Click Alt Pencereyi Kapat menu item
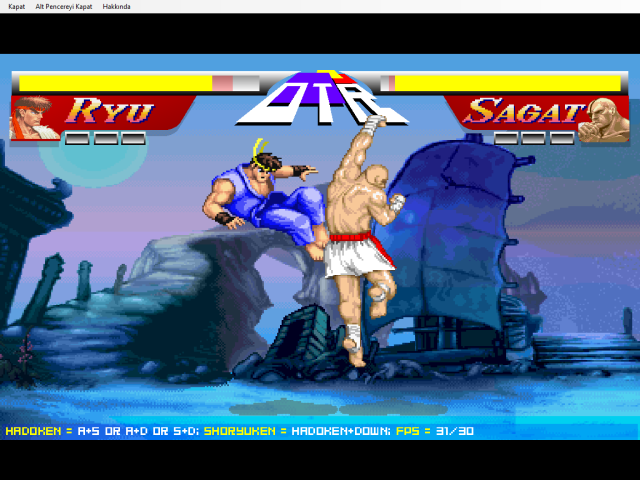The height and width of the screenshot is (480, 640). pyautogui.click(x=64, y=7)
